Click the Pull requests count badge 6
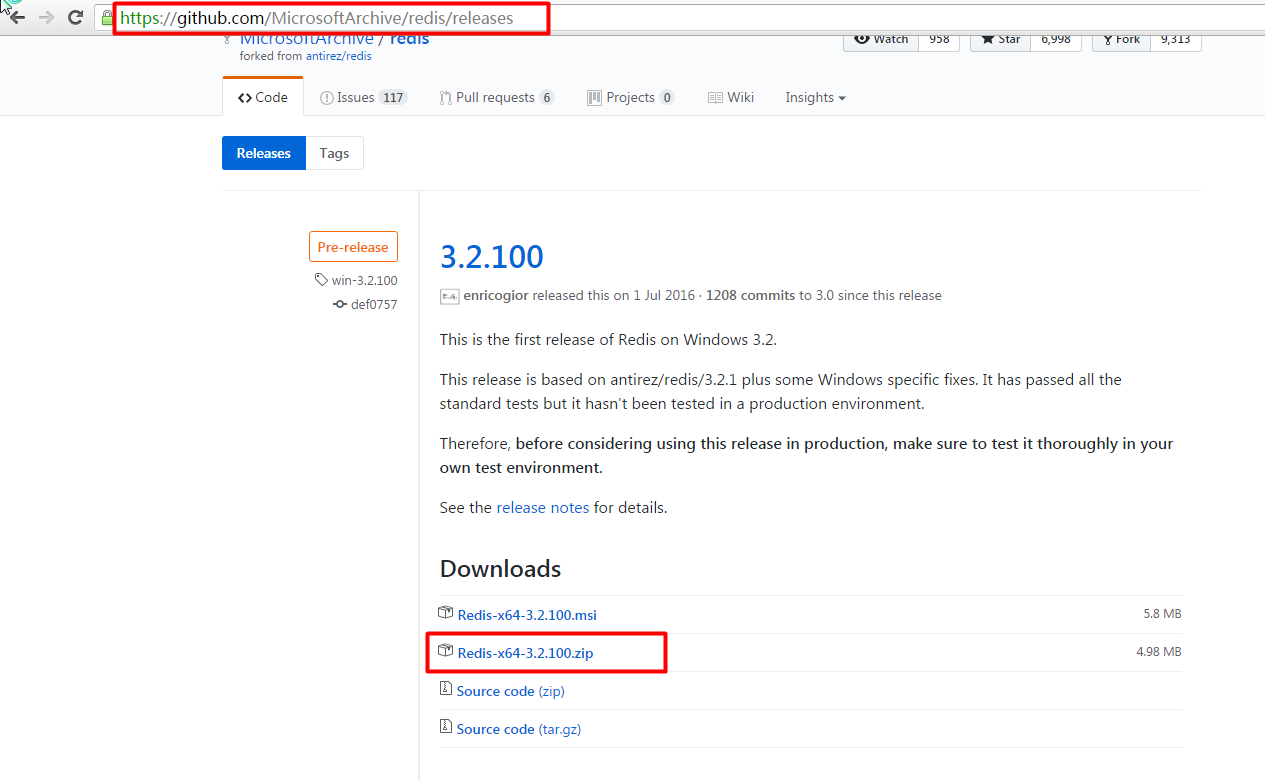 point(546,97)
